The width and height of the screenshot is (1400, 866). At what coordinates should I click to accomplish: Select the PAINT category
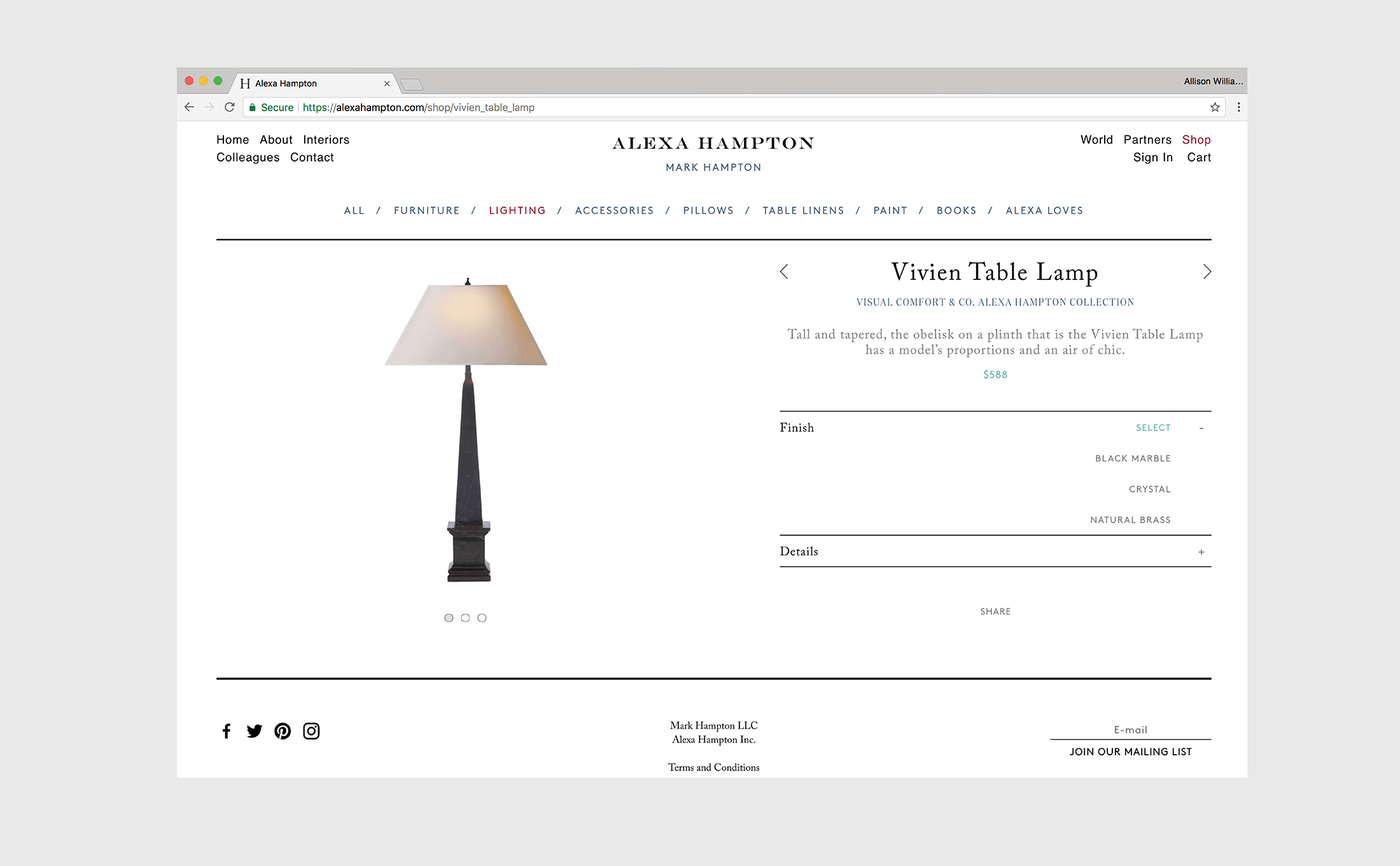tap(890, 211)
